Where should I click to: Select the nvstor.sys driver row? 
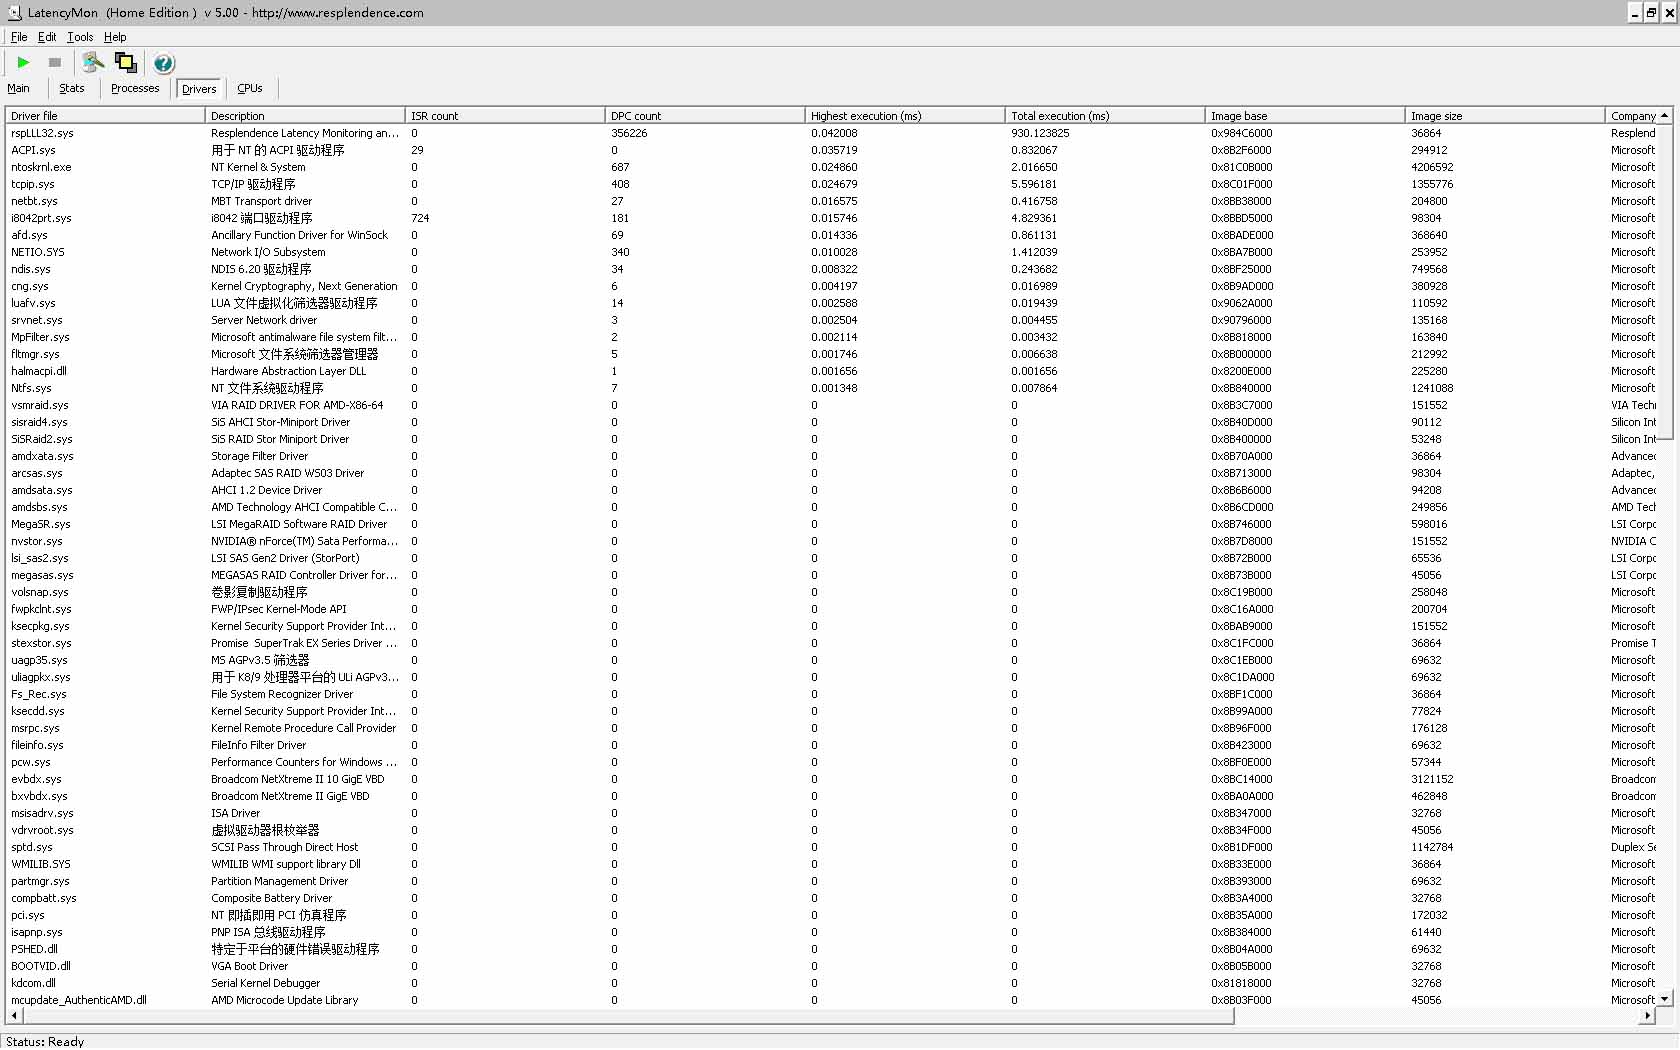pos(831,541)
